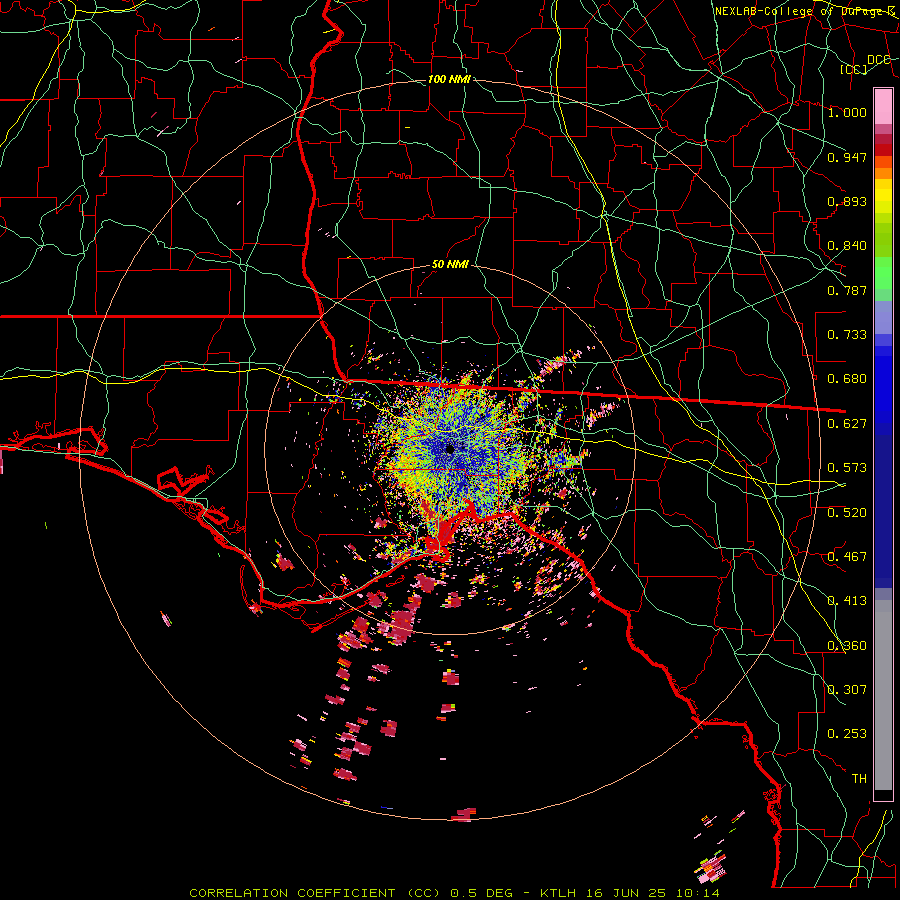This screenshot has width=900, height=900.
Task: Click the 0.253 scale value
Action: point(847,734)
